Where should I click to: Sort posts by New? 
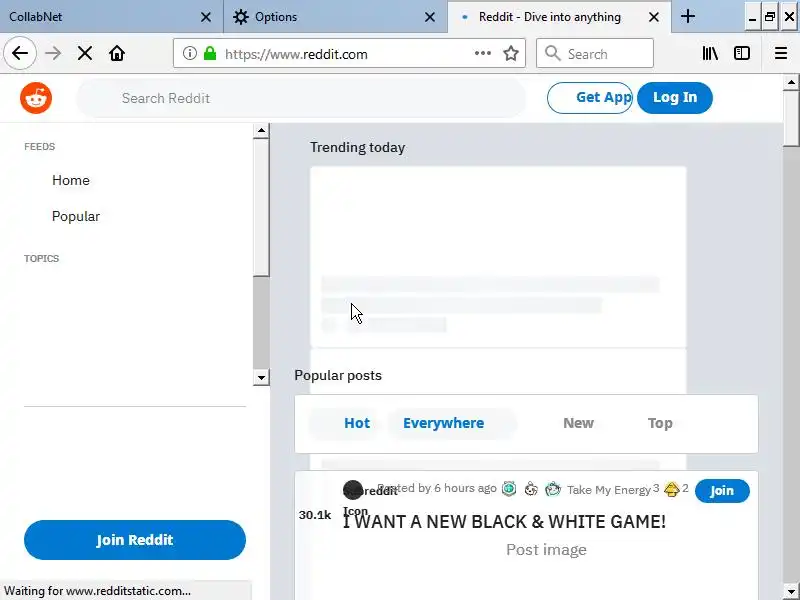pyautogui.click(x=578, y=423)
